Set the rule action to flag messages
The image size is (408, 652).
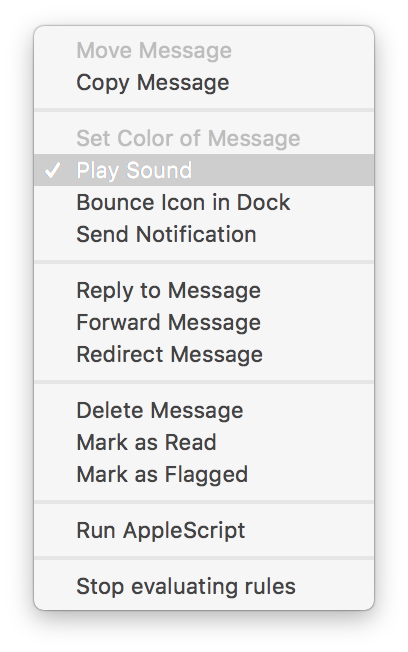204,474
